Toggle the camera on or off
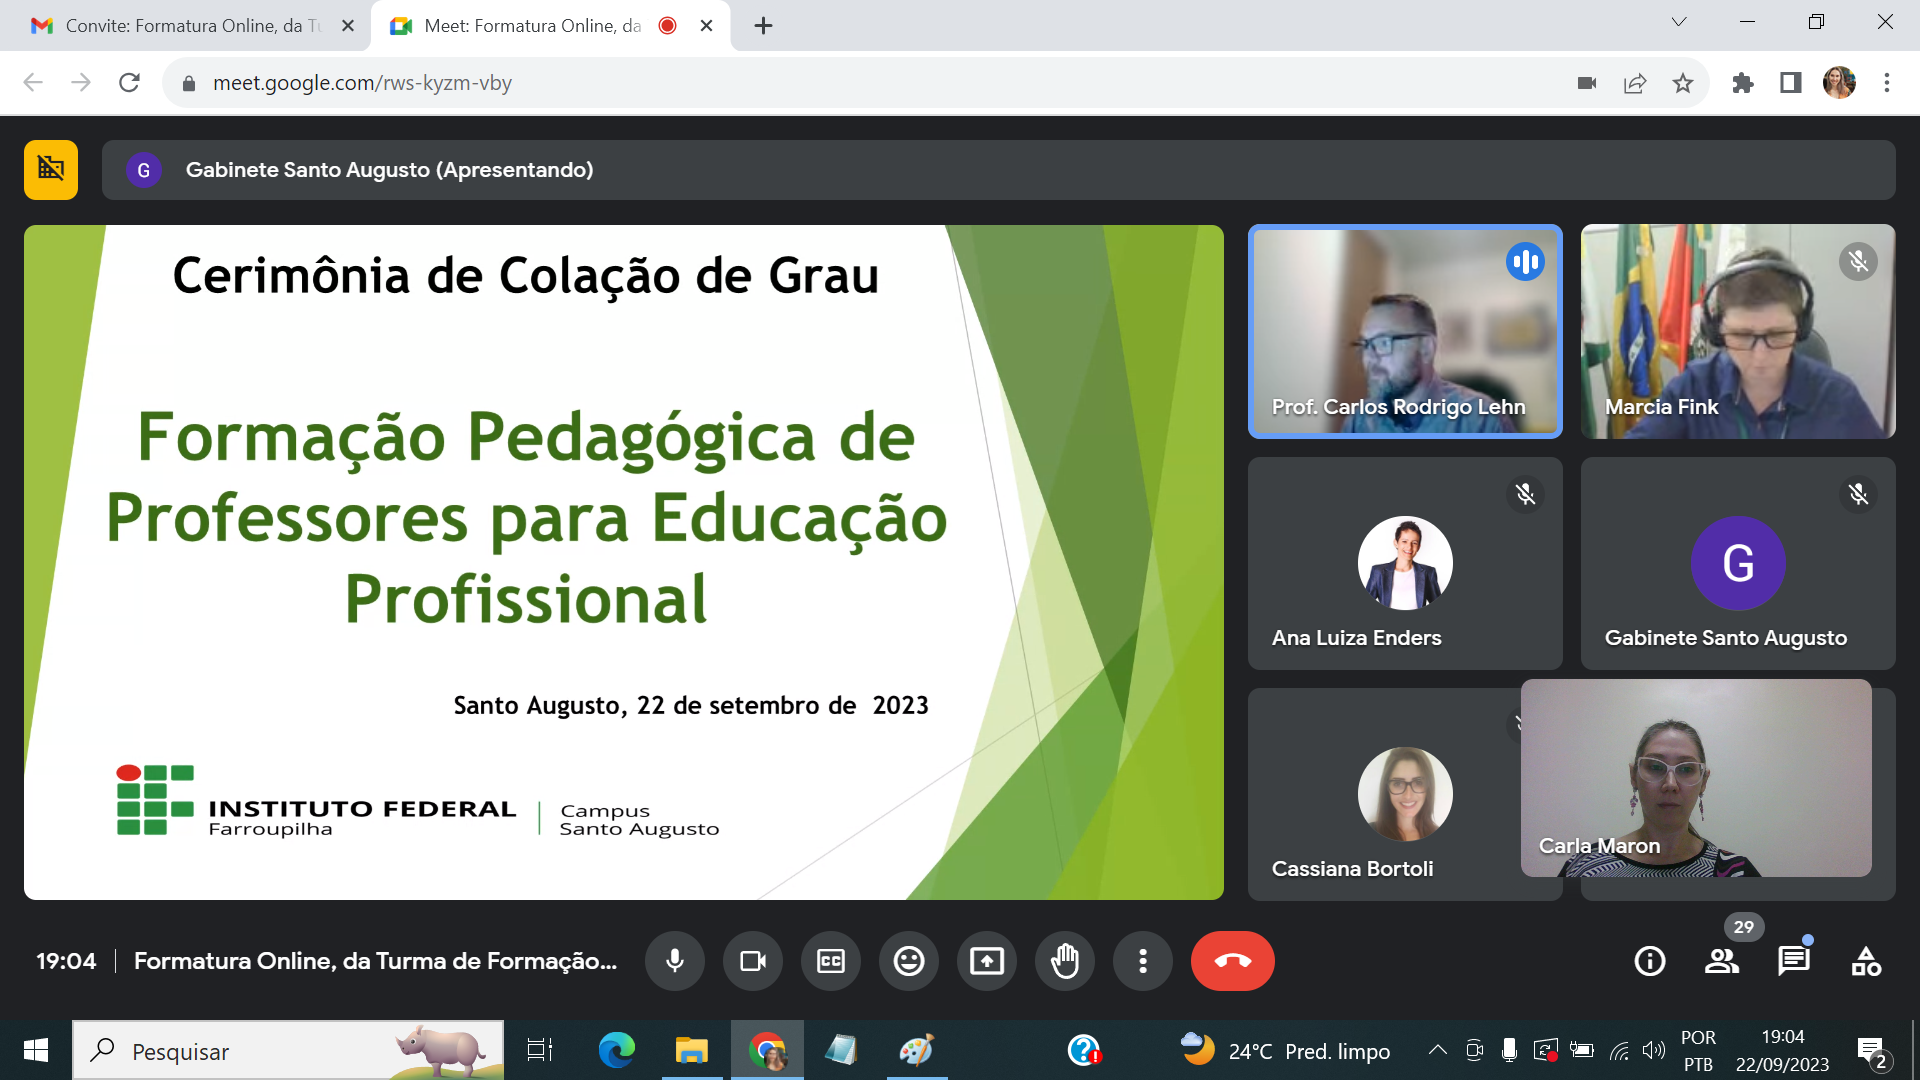This screenshot has width=1920, height=1080. (752, 961)
